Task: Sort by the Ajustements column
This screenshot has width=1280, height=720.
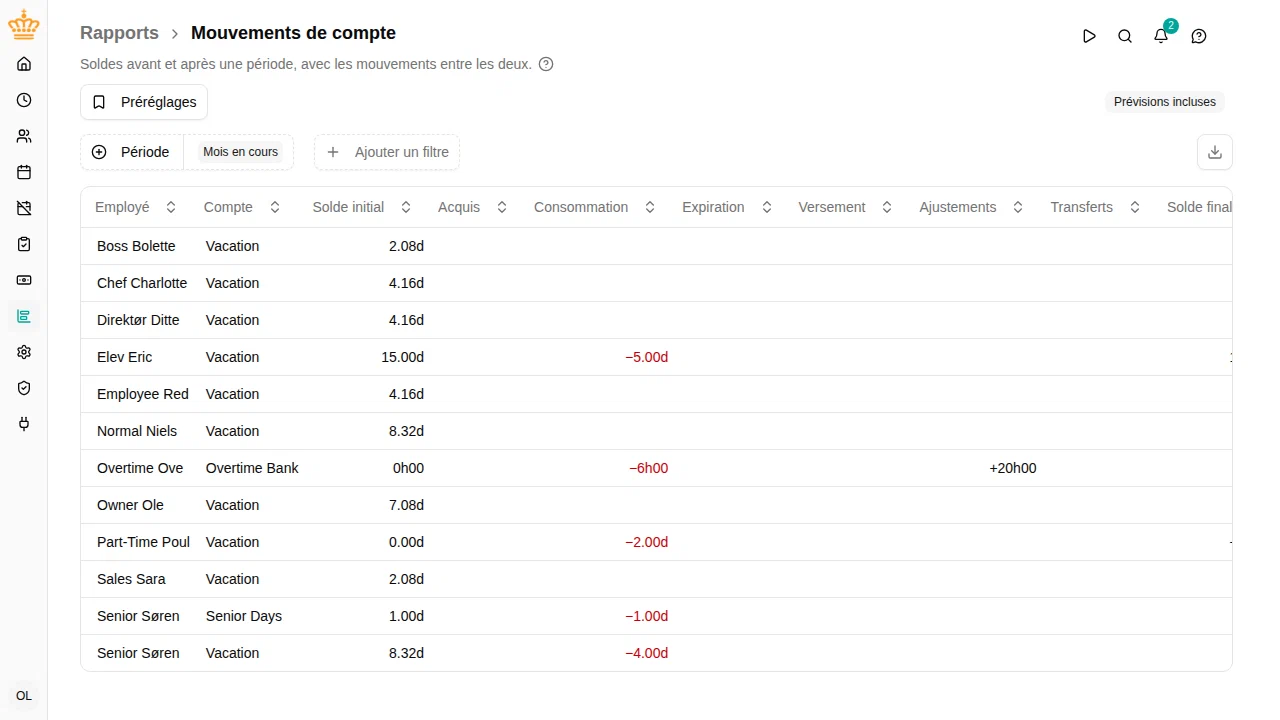Action: (971, 207)
